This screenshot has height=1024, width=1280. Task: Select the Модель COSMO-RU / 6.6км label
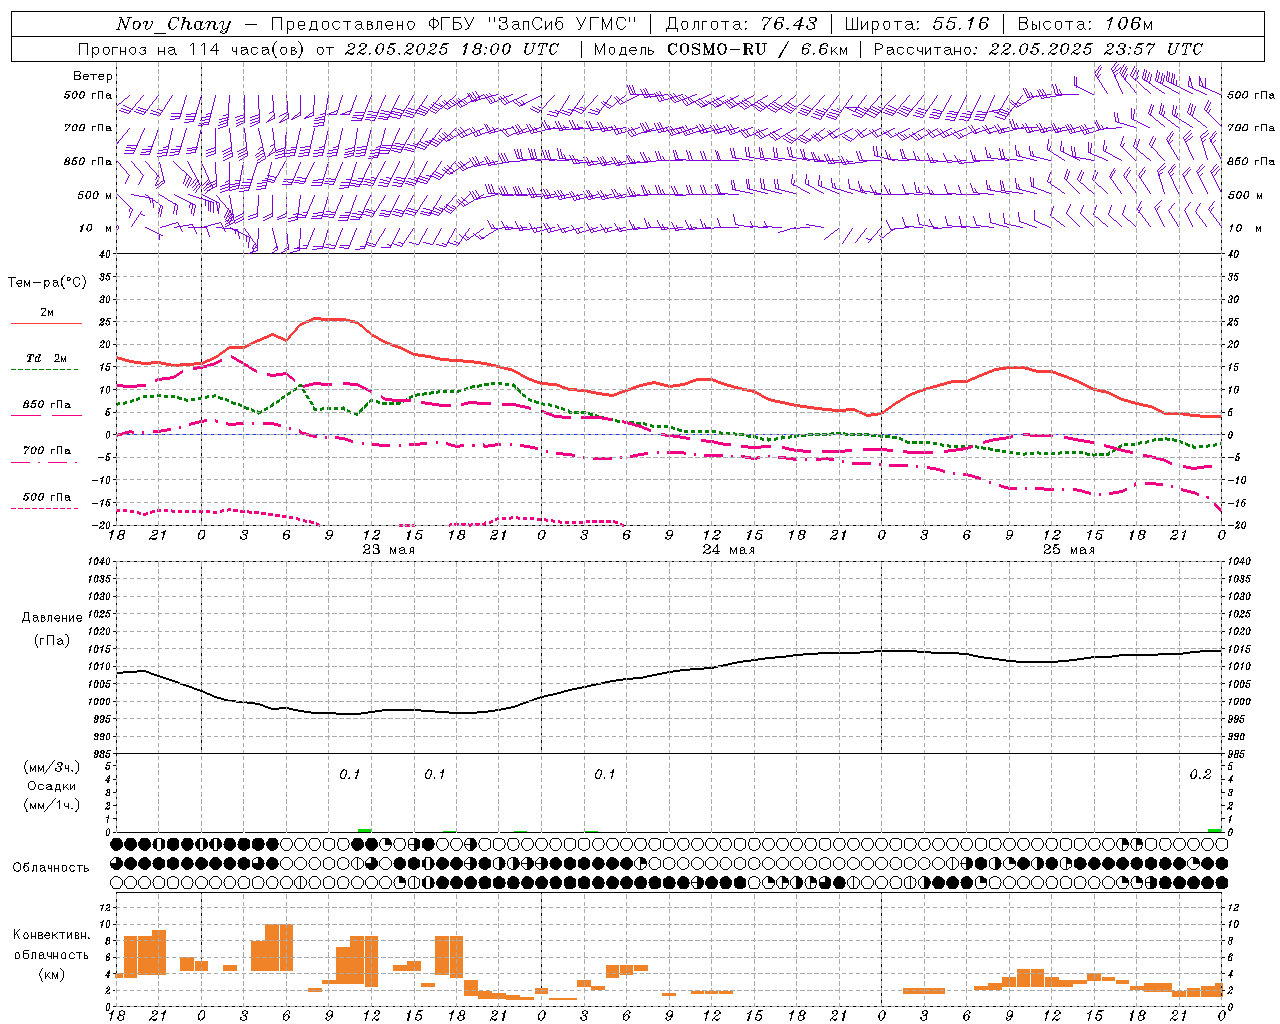pyautogui.click(x=721, y=49)
